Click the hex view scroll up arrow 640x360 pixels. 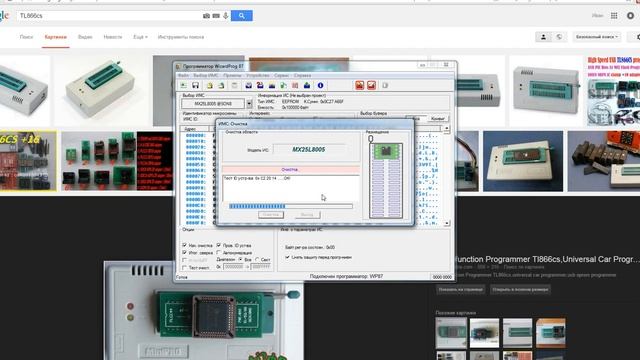coord(447,129)
